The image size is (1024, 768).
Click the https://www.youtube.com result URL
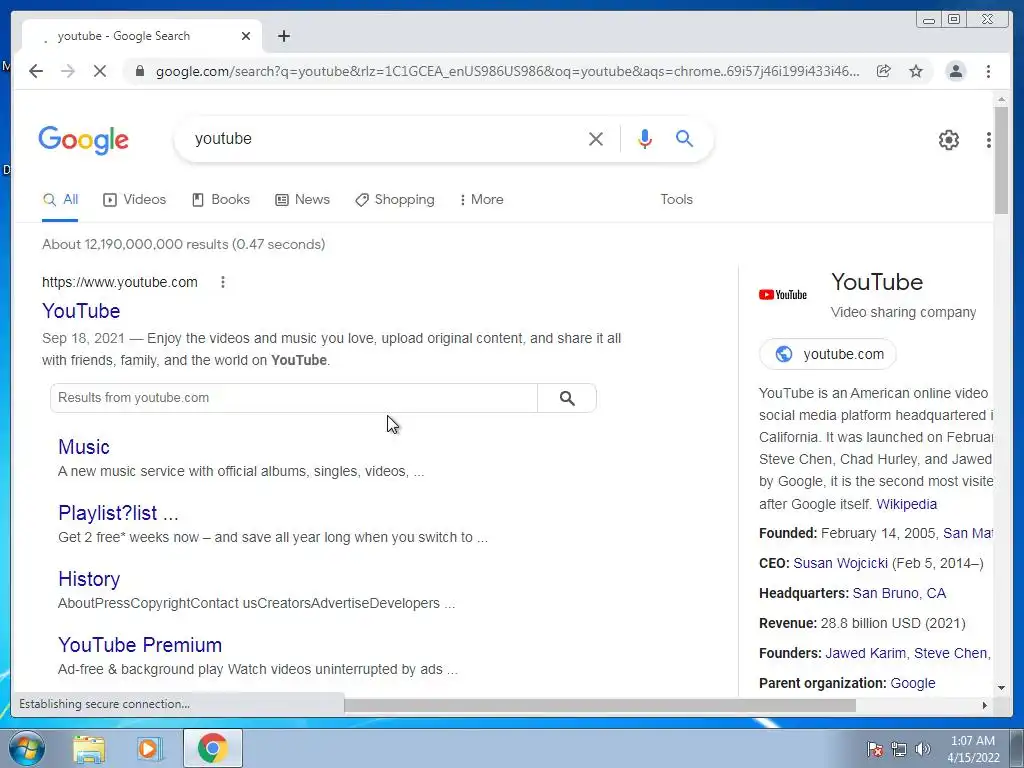(120, 282)
